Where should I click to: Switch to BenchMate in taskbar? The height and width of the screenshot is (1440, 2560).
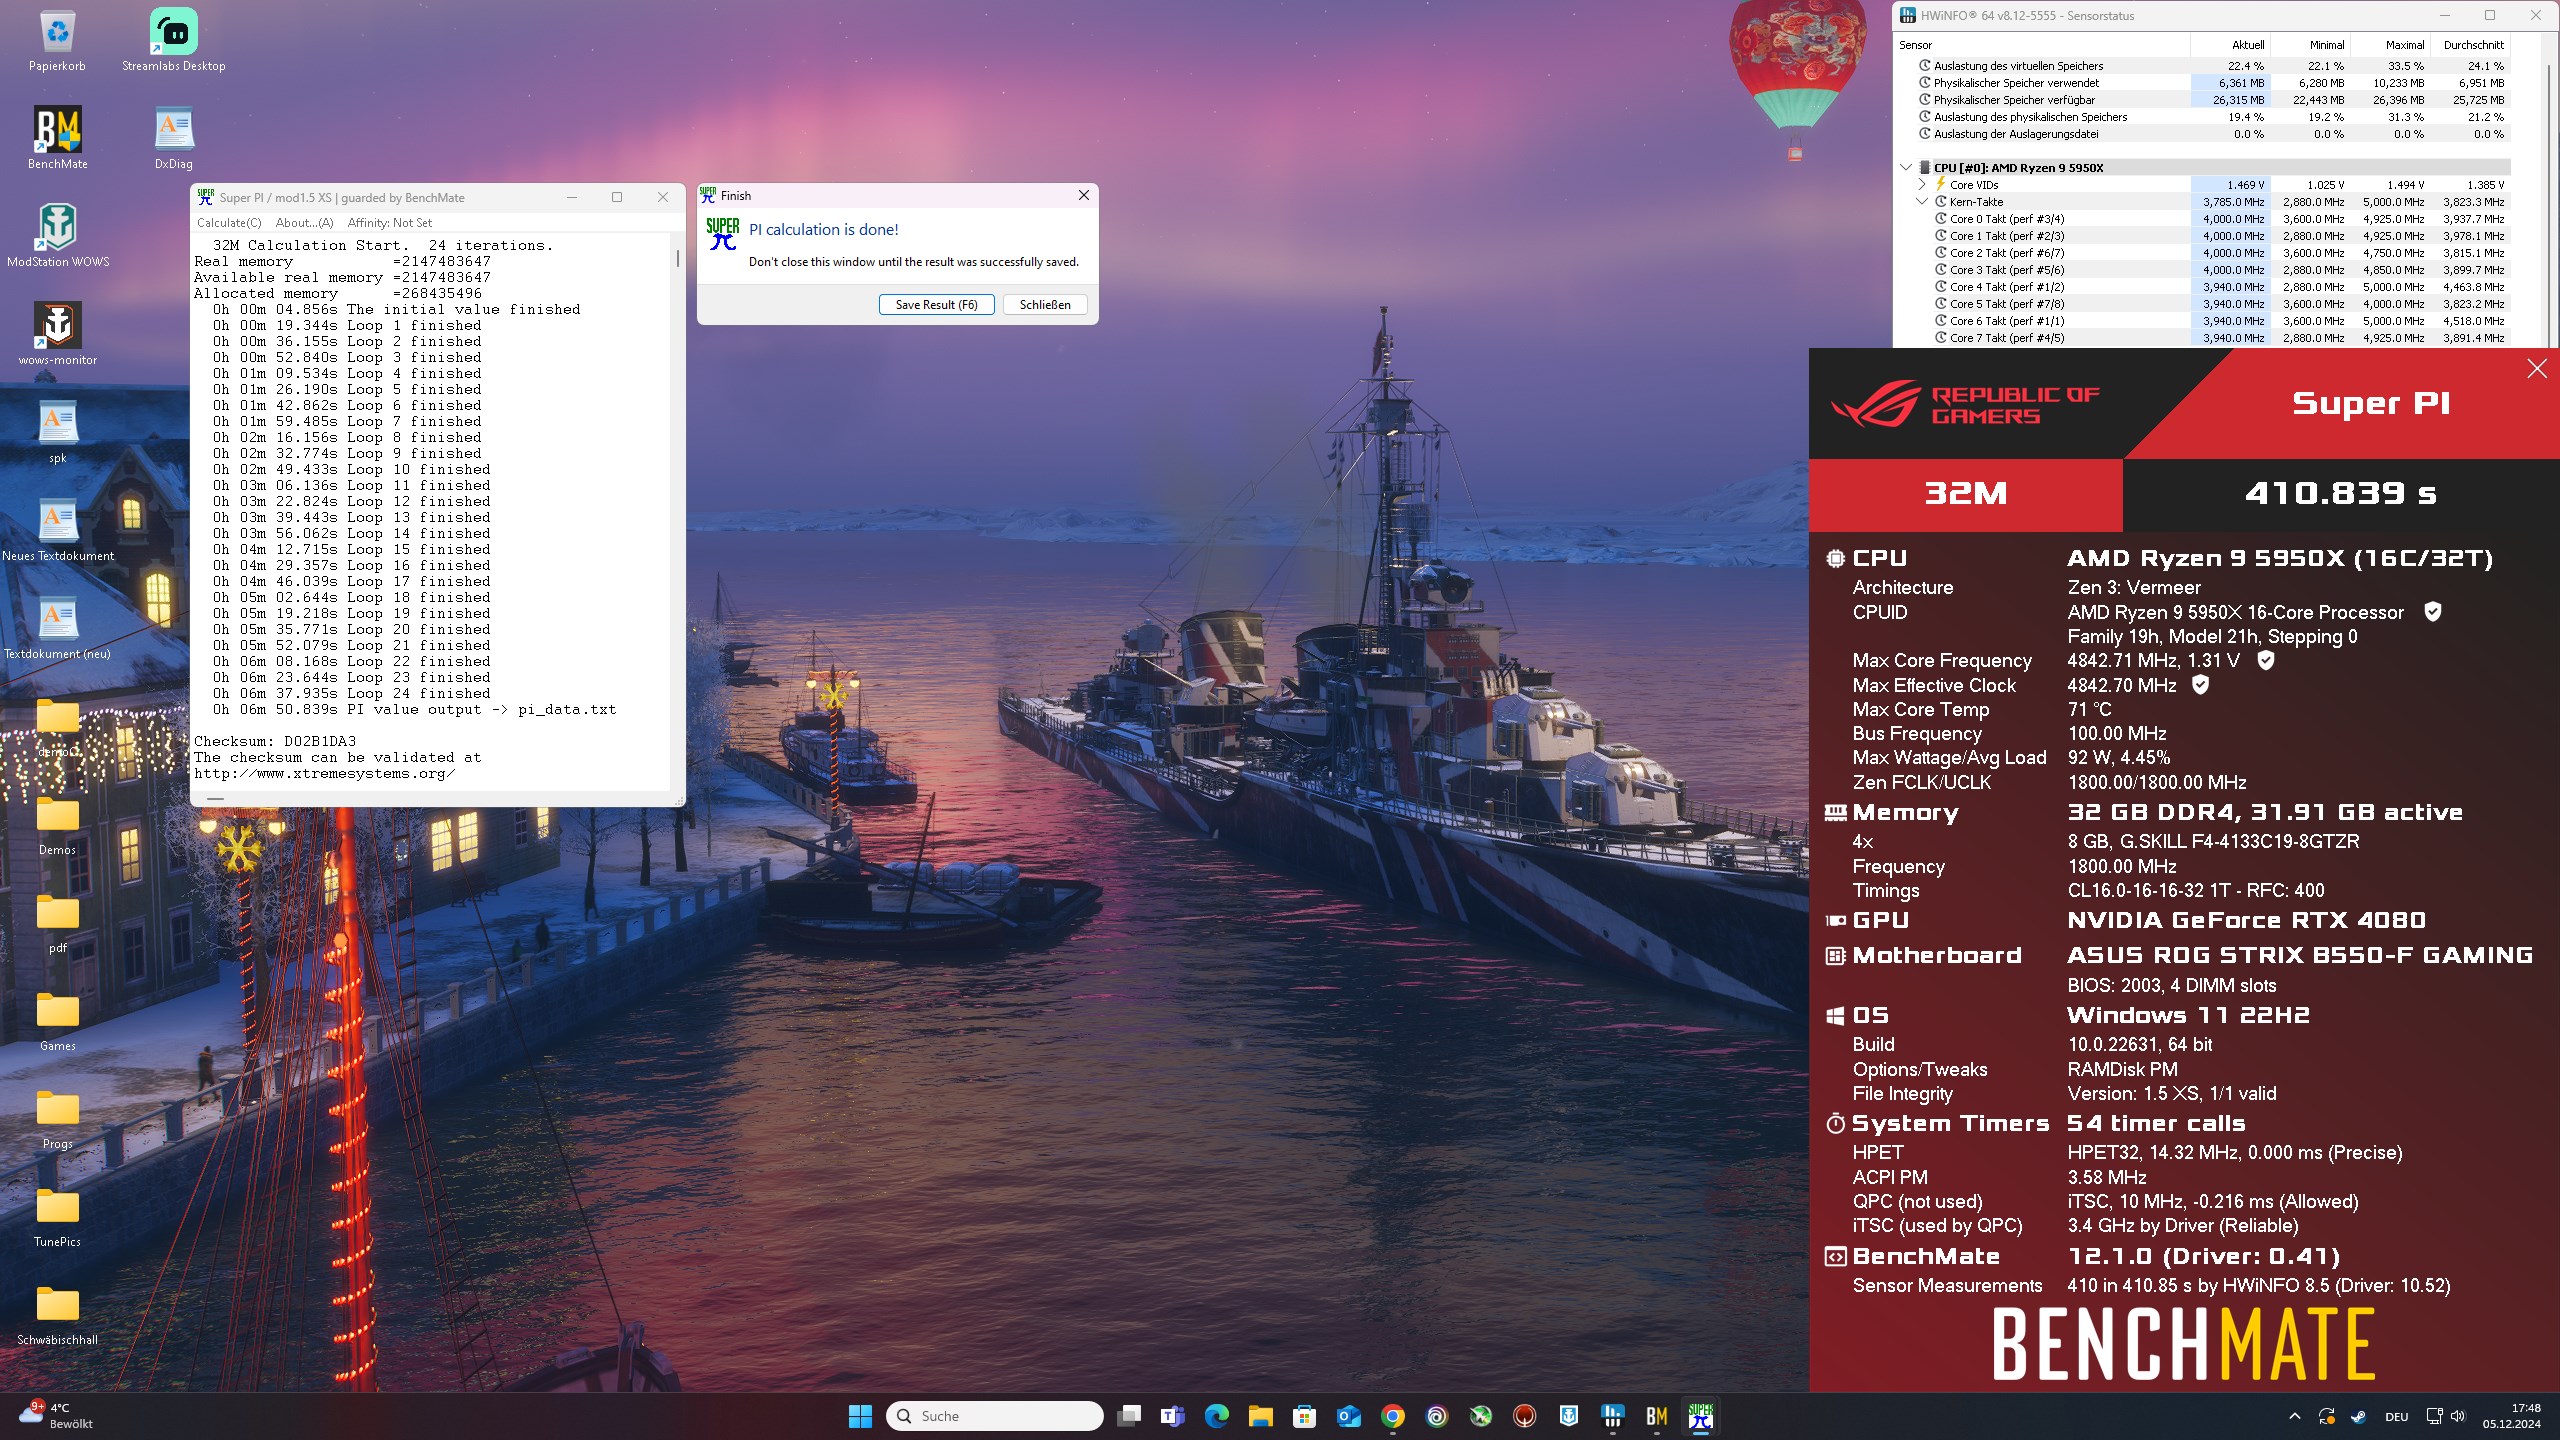(1657, 1416)
